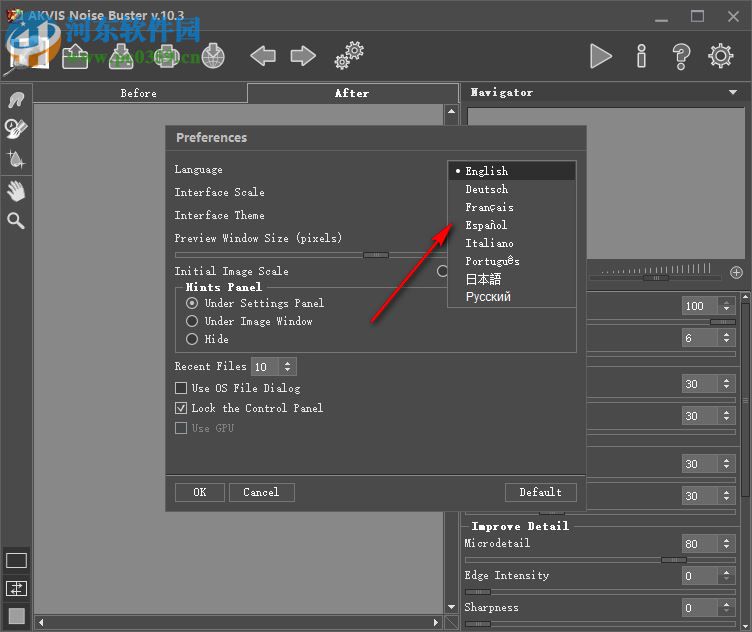Confirm preferences with OK button
The image size is (752, 632).
coord(200,492)
